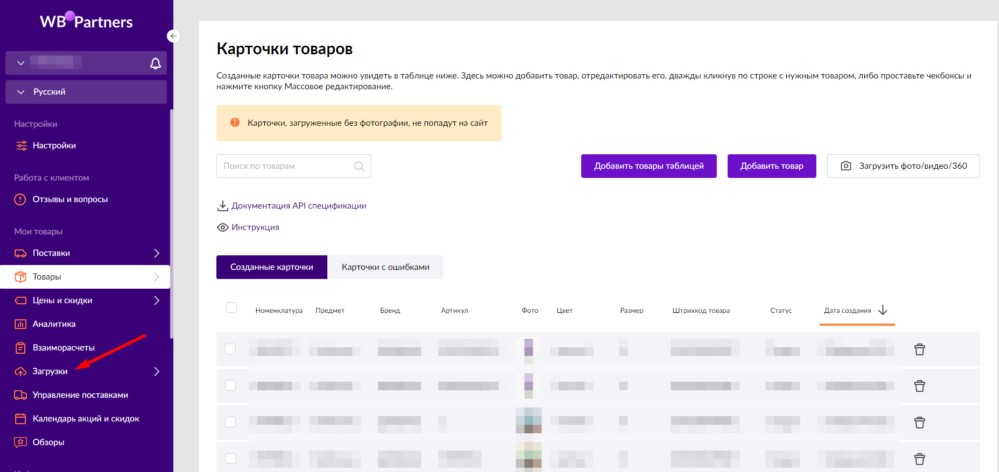Screen dimensions: 999x472
Task: Click the Добавить товары таблицей button
Action: [648, 166]
